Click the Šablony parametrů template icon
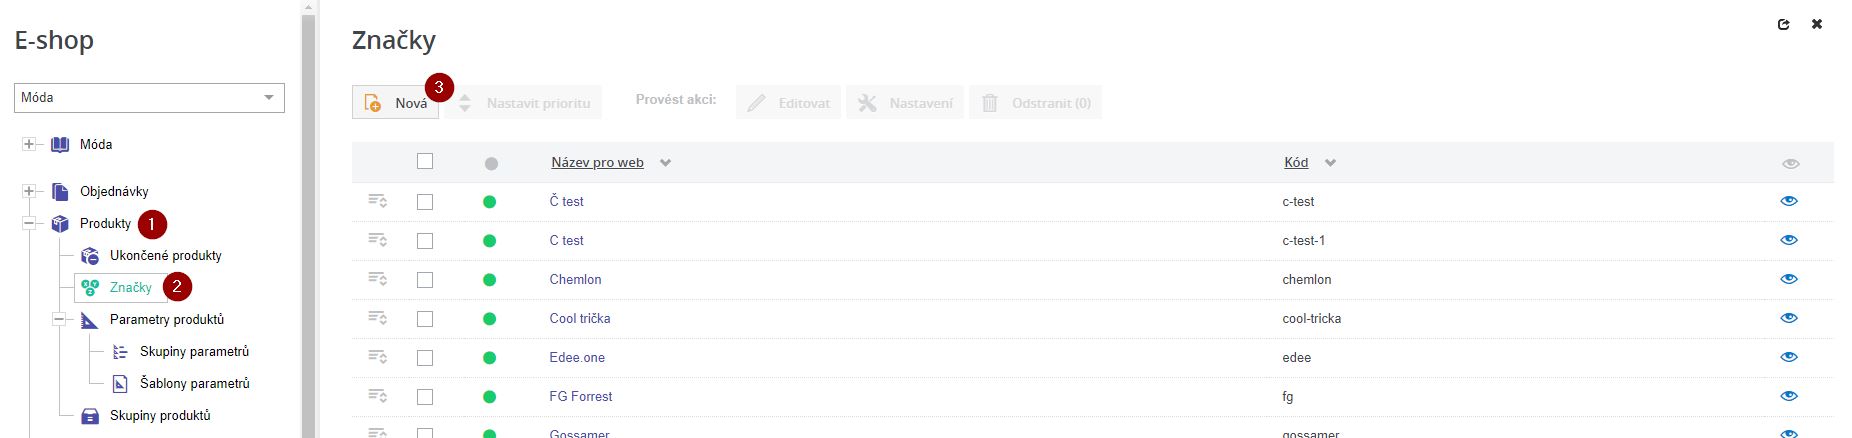 click(x=120, y=384)
